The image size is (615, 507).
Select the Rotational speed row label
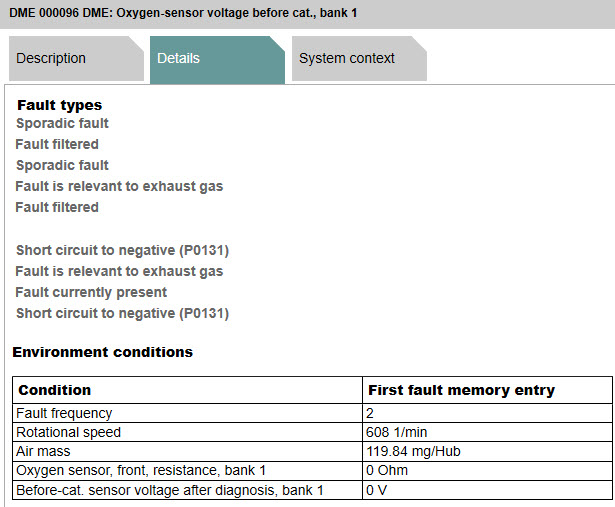tap(68, 432)
